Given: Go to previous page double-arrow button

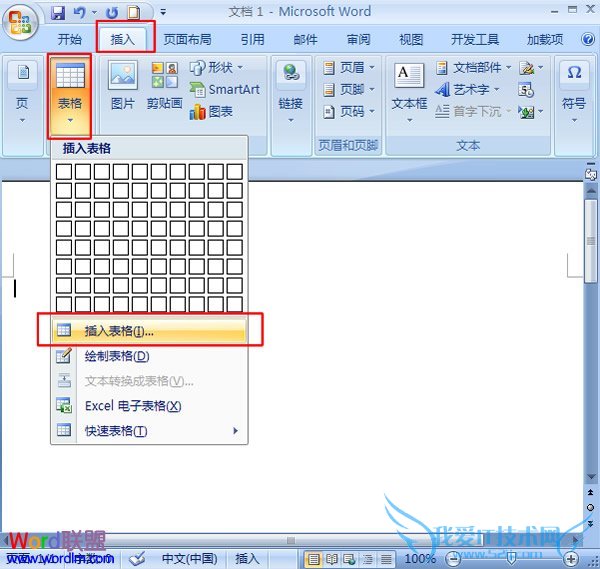Looking at the screenshot, I should click(591, 492).
